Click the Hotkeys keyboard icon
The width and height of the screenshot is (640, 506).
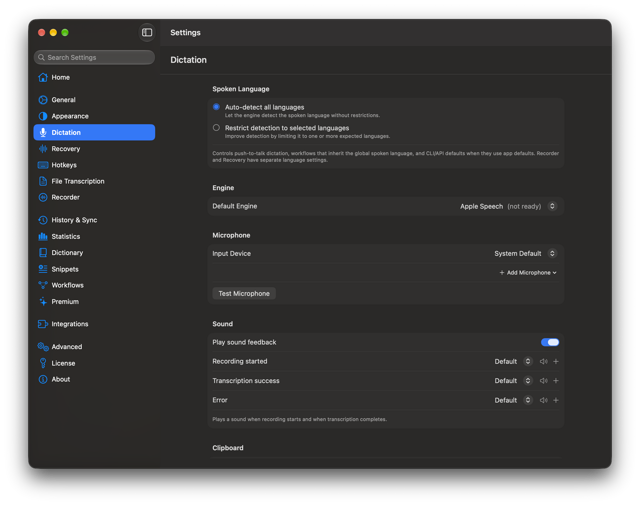click(43, 165)
